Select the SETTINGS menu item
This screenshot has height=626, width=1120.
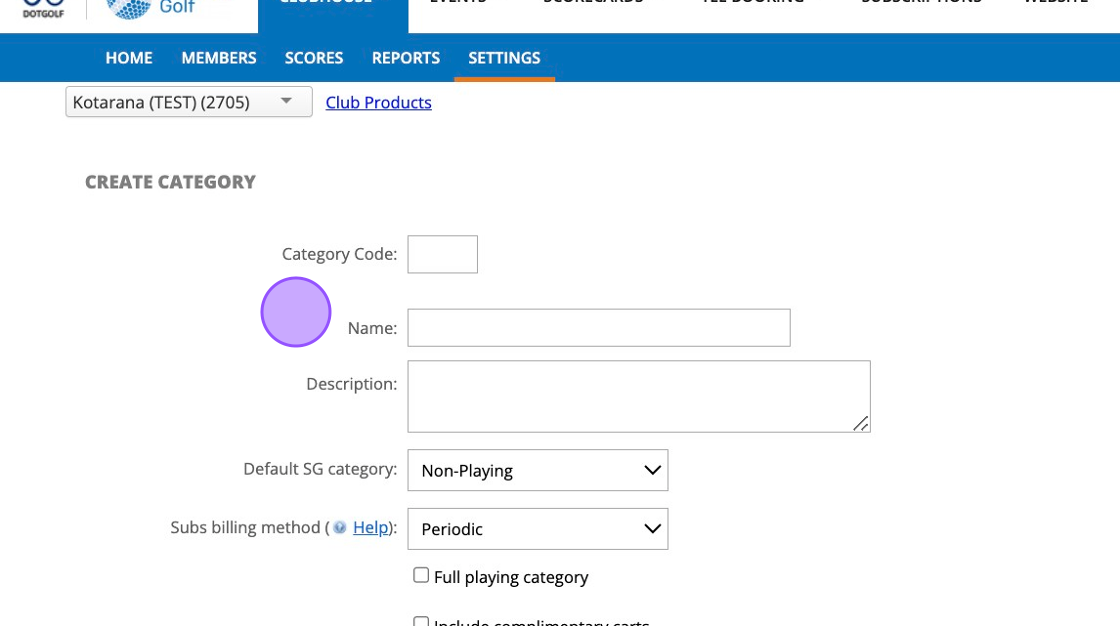(x=504, y=58)
